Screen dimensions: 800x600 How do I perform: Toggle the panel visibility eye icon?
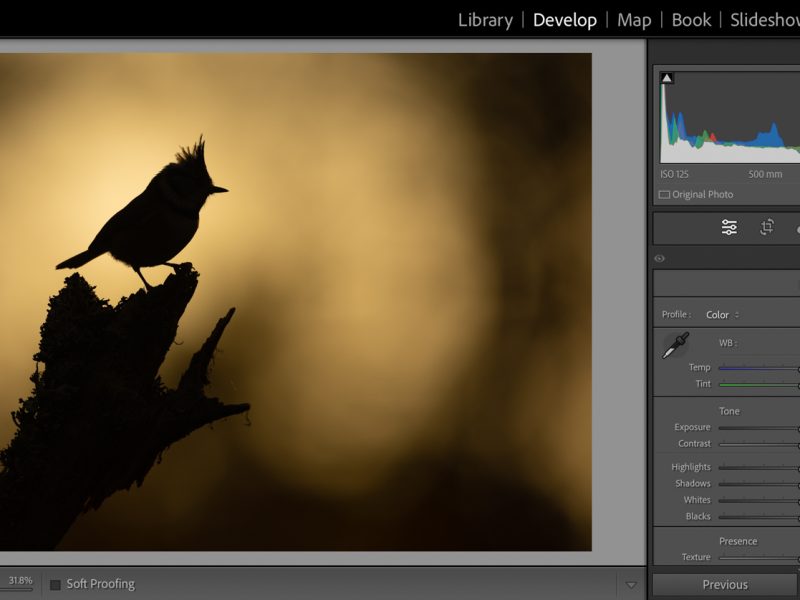(660, 258)
